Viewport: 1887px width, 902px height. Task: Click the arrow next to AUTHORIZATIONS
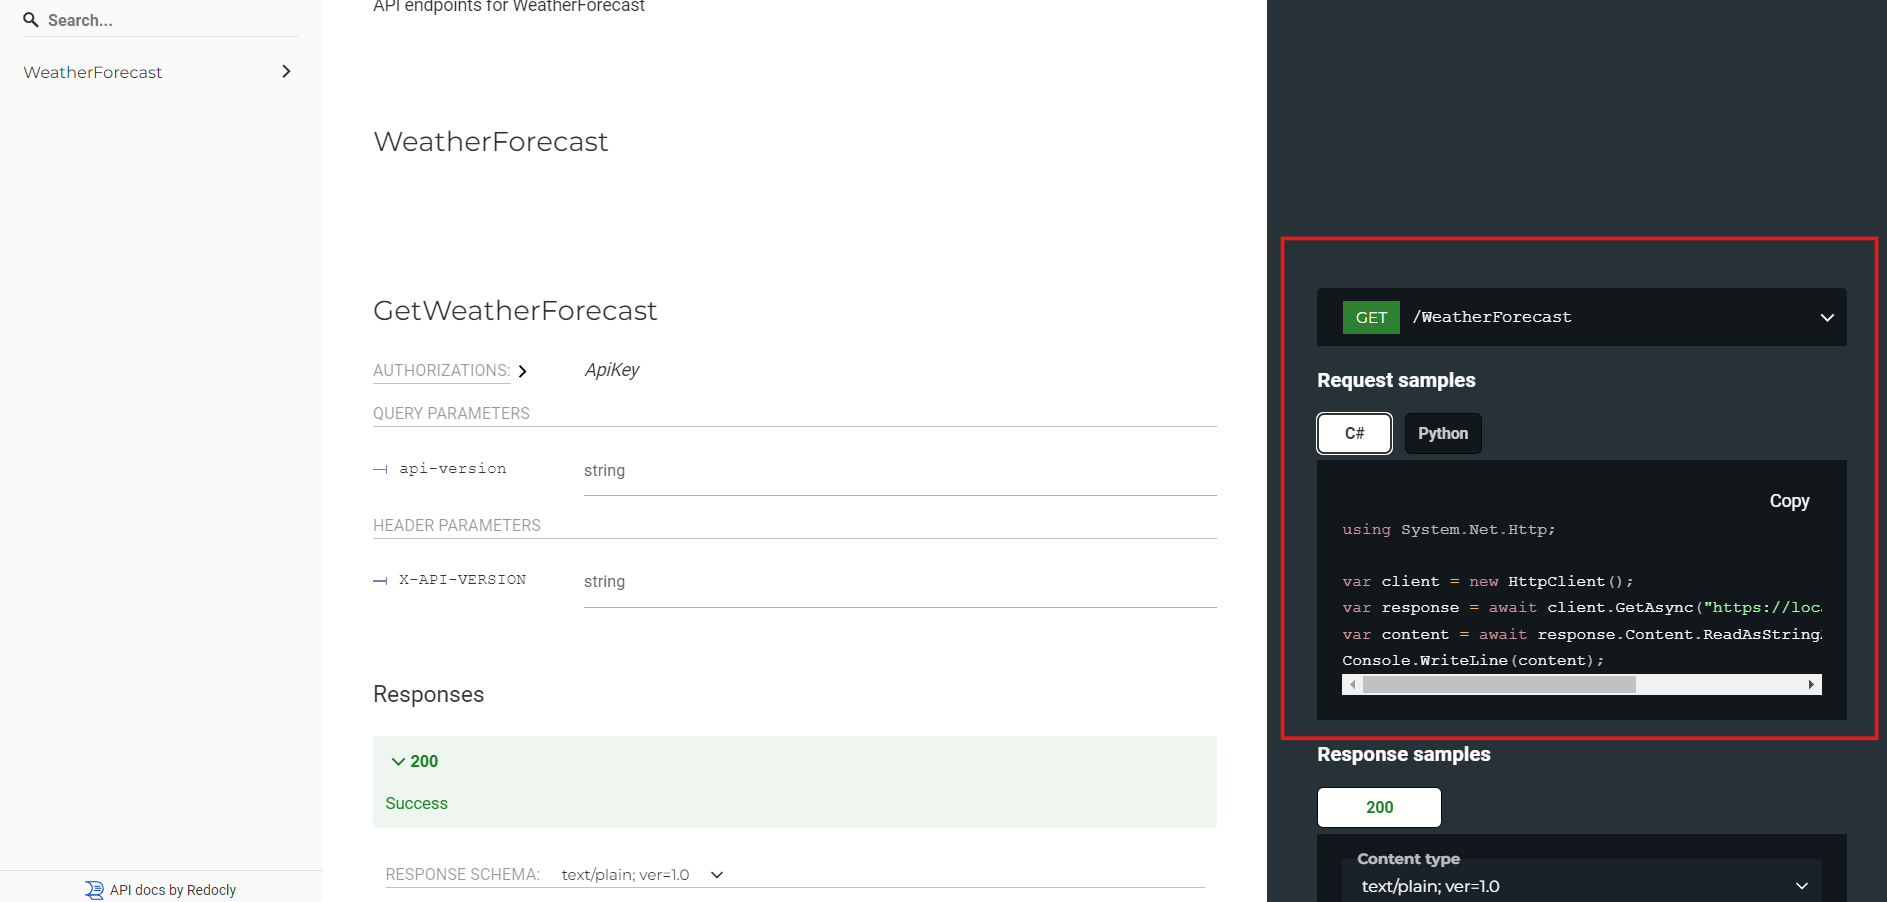pos(522,371)
